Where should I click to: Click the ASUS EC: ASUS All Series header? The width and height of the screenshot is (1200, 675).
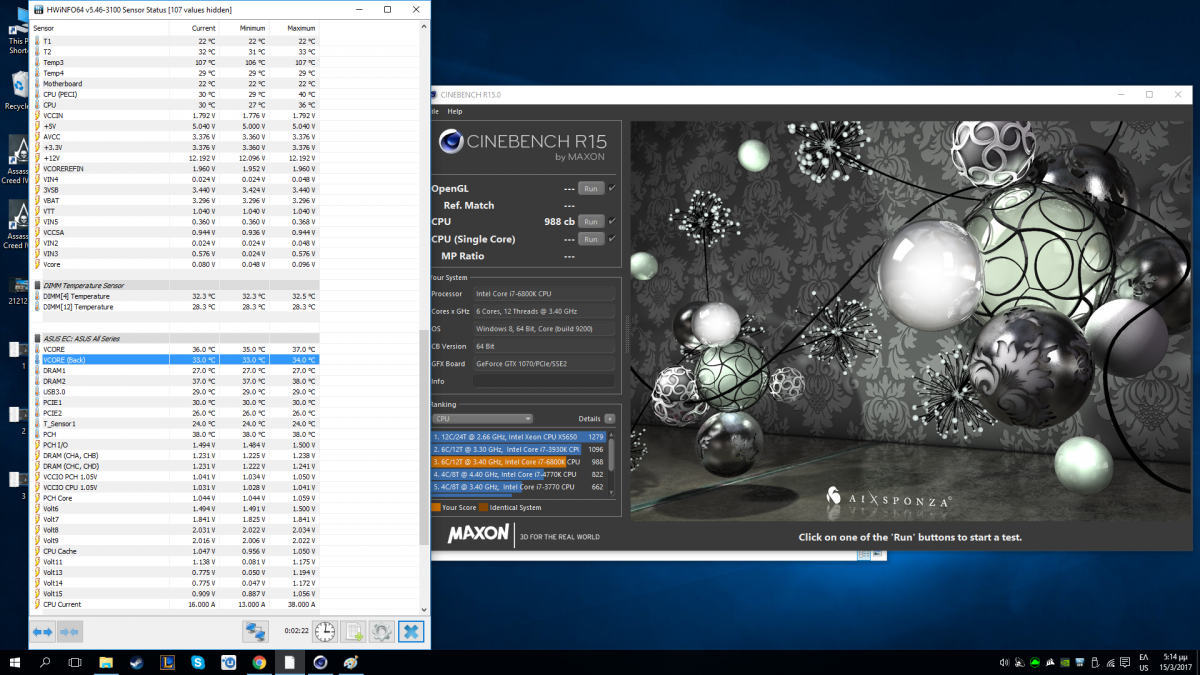tap(175, 338)
